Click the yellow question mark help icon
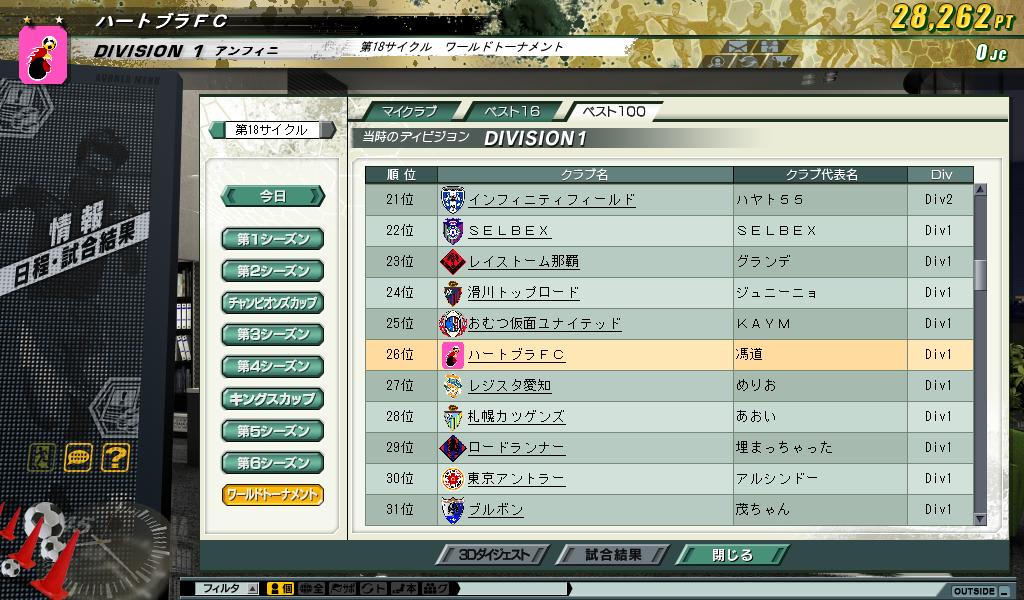Image resolution: width=1024 pixels, height=600 pixels. tap(116, 458)
